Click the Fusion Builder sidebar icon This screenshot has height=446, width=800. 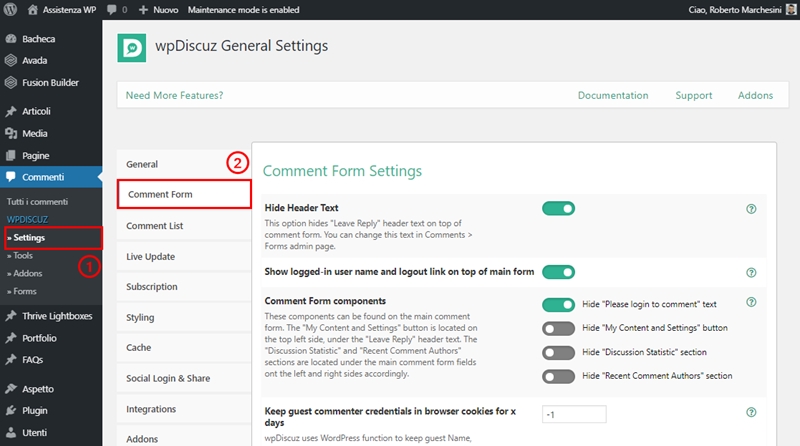pyautogui.click(x=11, y=82)
